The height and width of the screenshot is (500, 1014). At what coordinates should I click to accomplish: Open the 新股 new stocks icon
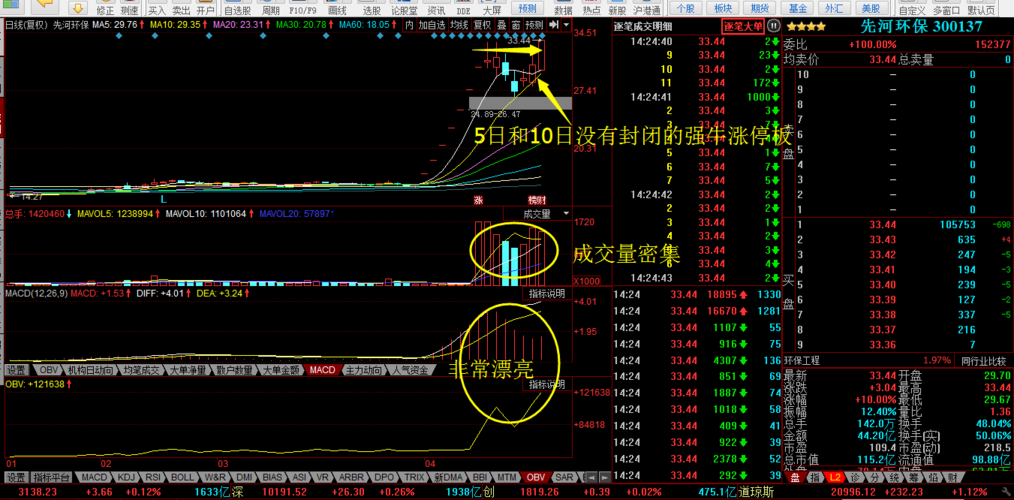[x=617, y=8]
